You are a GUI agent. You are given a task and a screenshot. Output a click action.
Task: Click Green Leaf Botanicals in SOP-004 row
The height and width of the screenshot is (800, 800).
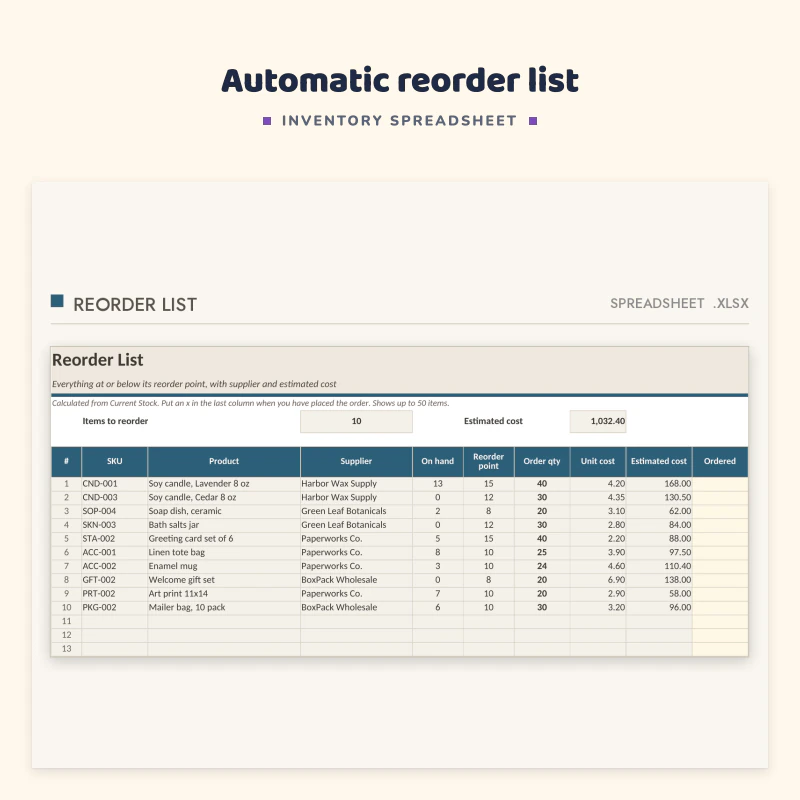pos(356,511)
